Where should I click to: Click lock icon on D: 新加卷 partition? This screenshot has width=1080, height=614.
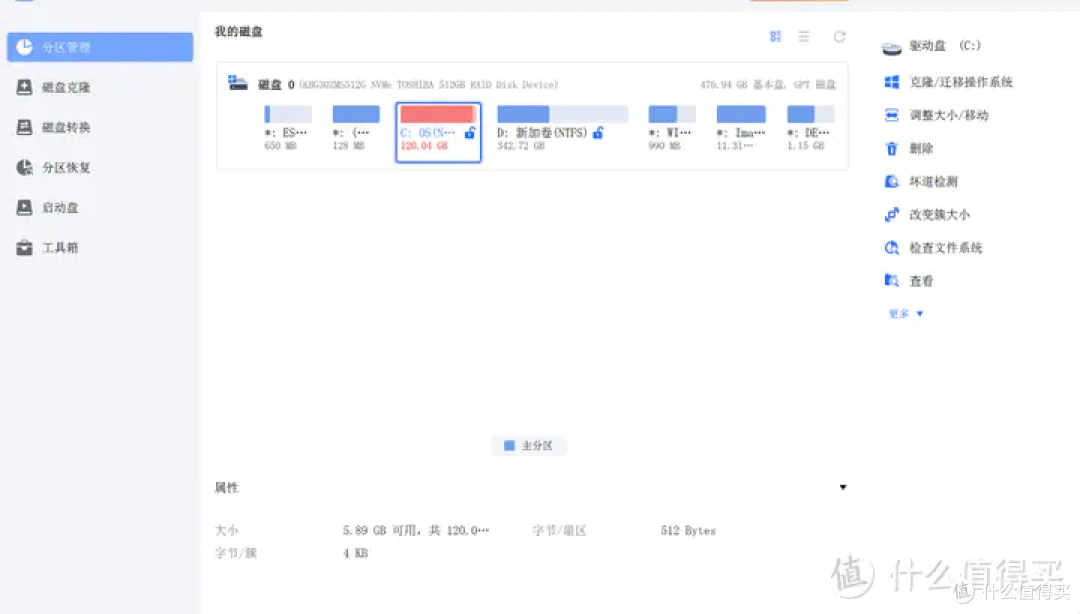pyautogui.click(x=598, y=132)
